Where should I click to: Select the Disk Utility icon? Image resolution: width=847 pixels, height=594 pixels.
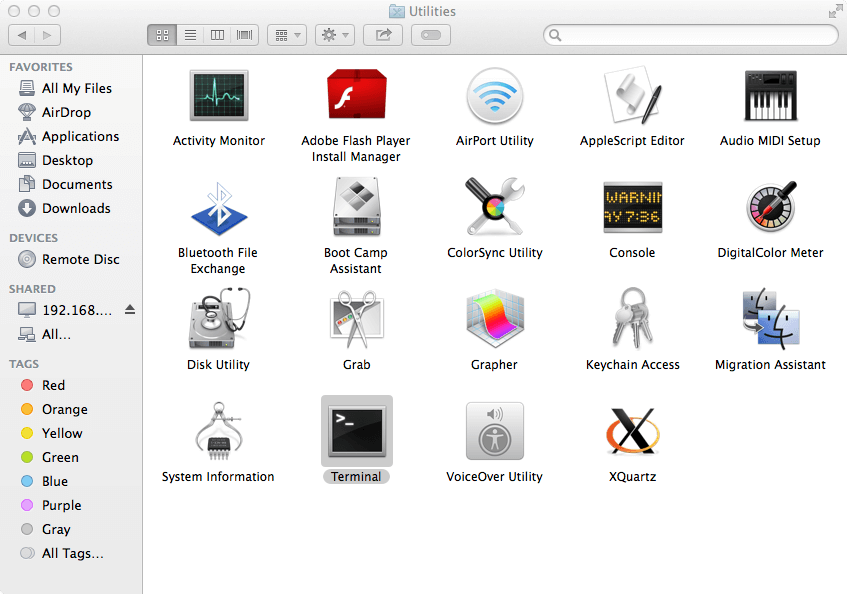pyautogui.click(x=219, y=319)
